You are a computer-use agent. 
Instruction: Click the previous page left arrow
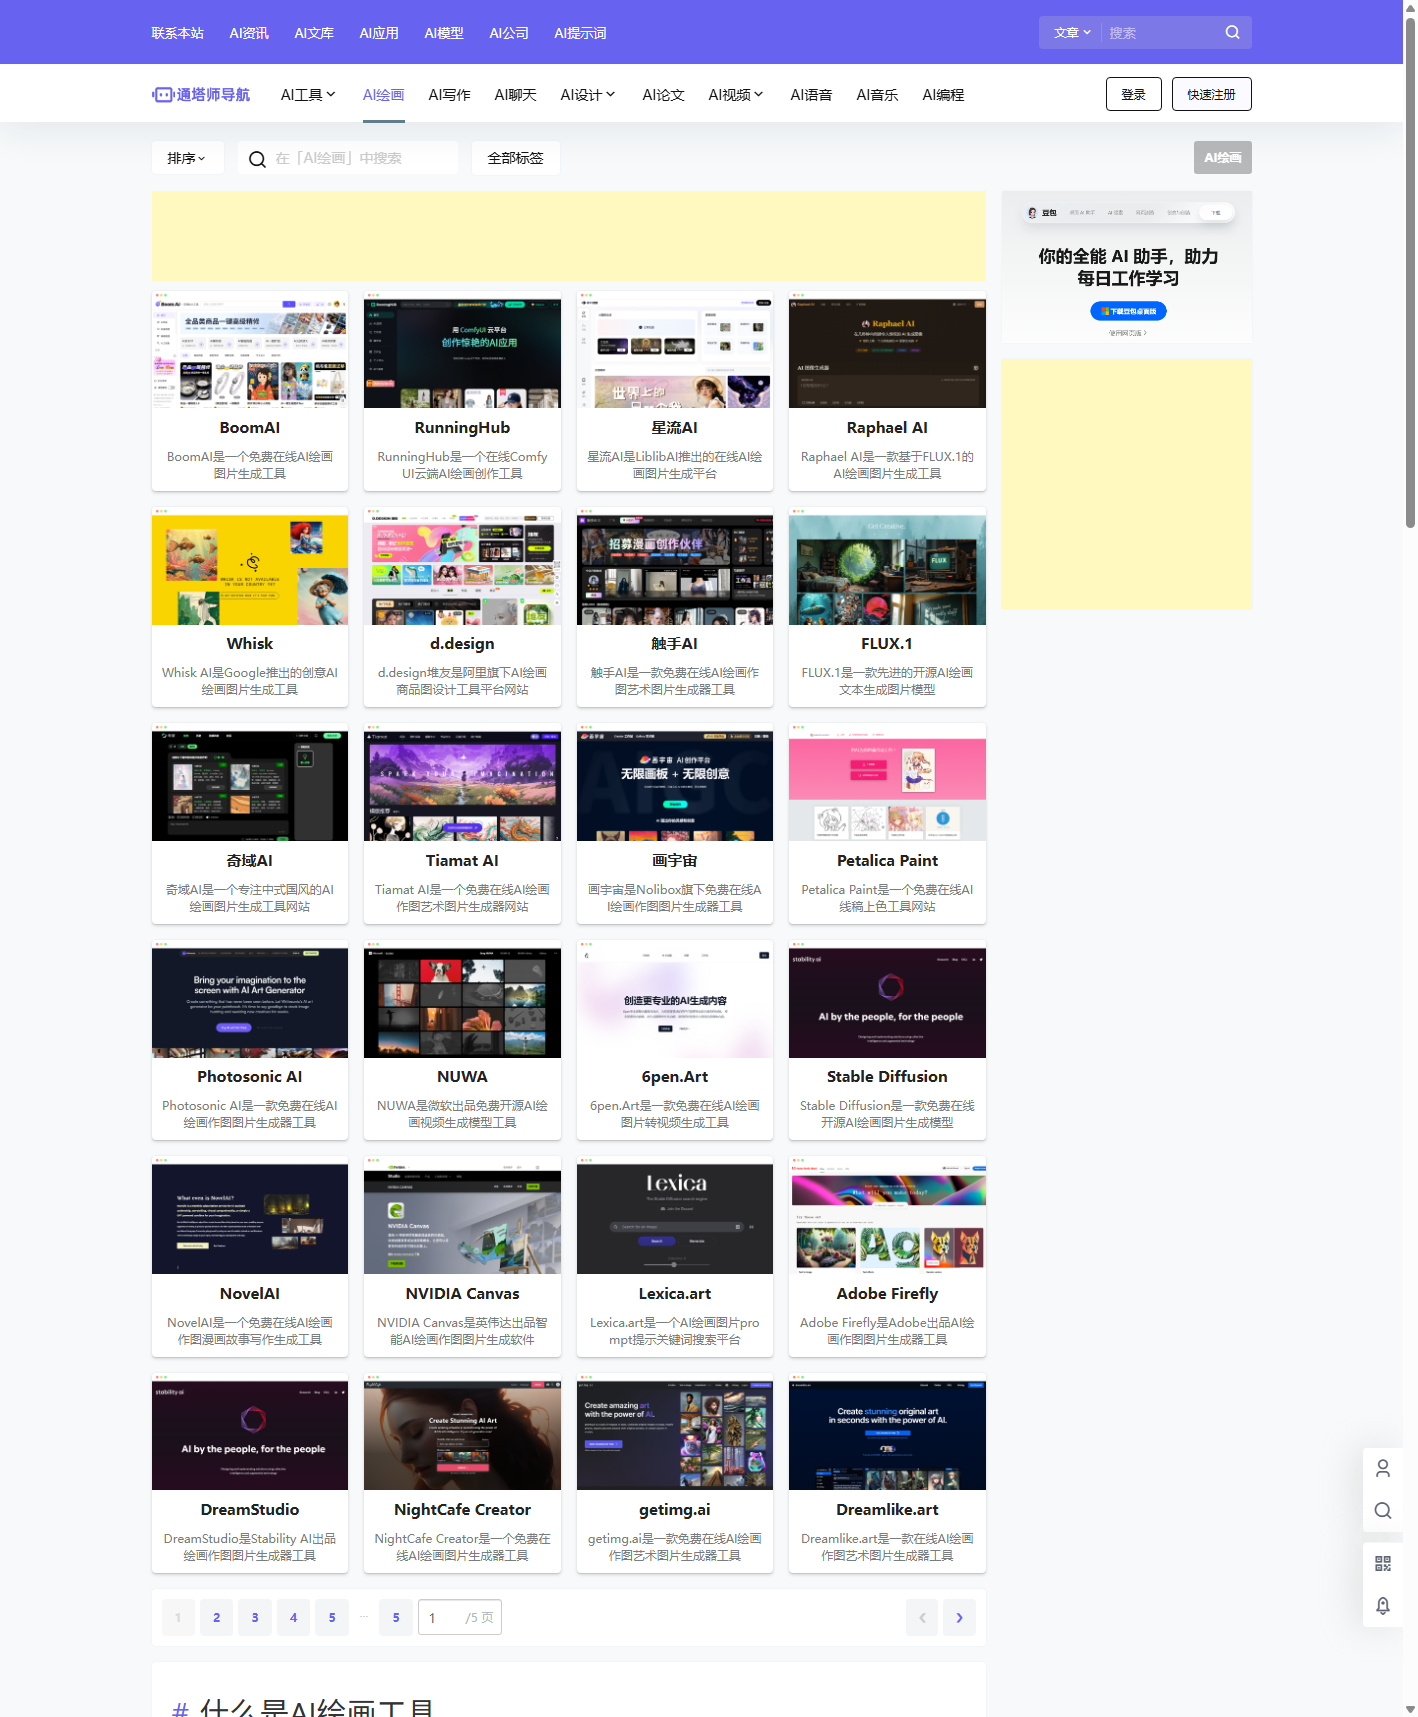click(922, 1617)
